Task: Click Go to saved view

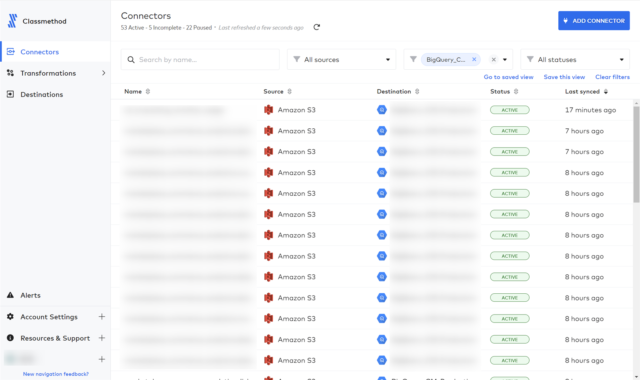Action: pos(509,77)
